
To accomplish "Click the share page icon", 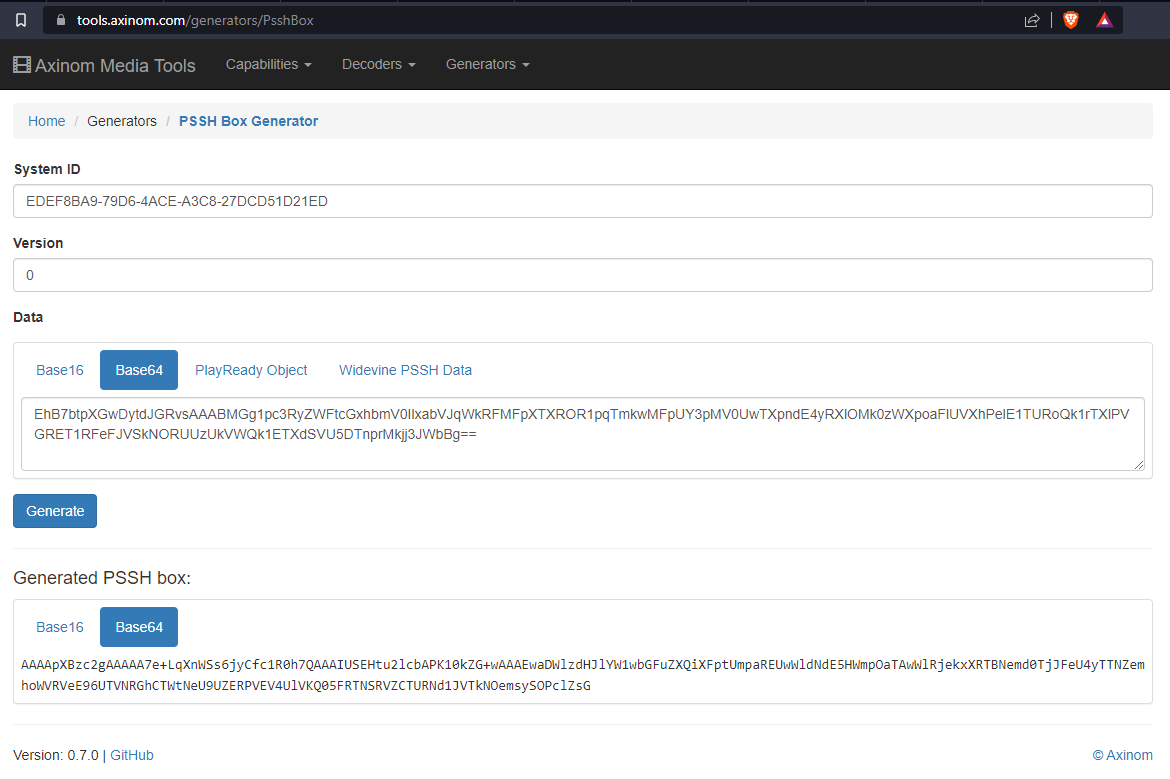I will (x=1032, y=20).
